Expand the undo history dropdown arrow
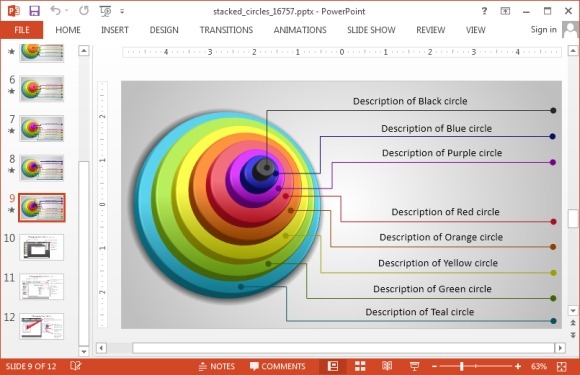Image resolution: width=580 pixels, height=375 pixels. click(67, 11)
